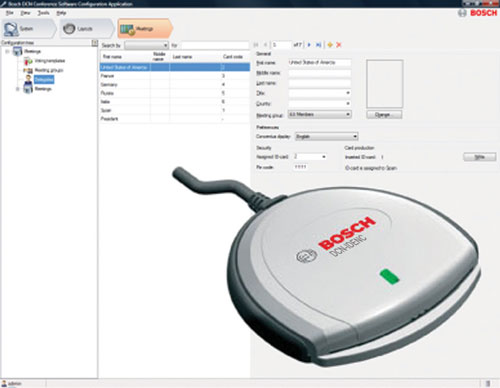500x388 pixels.
Task: Sort by Card code column
Action: tap(235, 56)
